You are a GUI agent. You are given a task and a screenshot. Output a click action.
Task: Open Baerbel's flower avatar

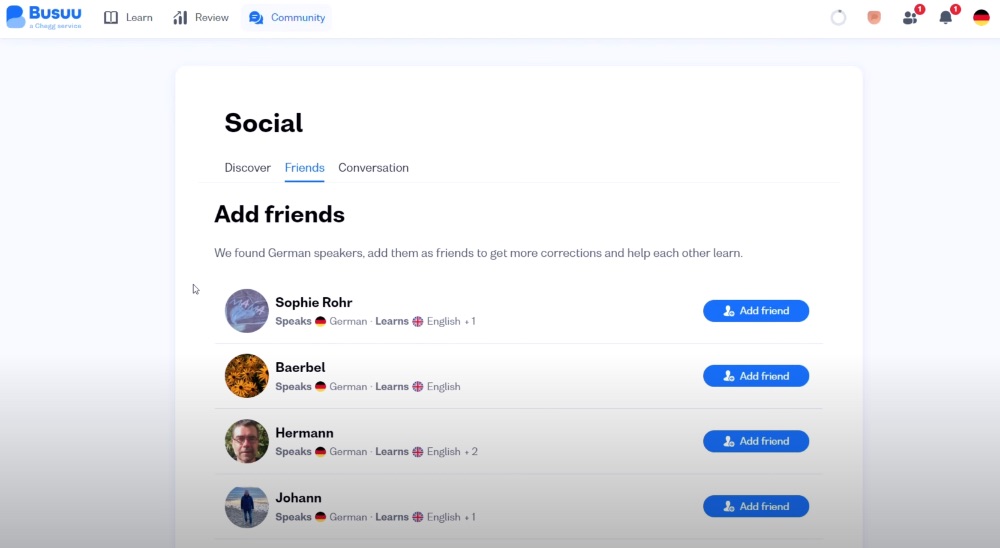pyautogui.click(x=247, y=376)
